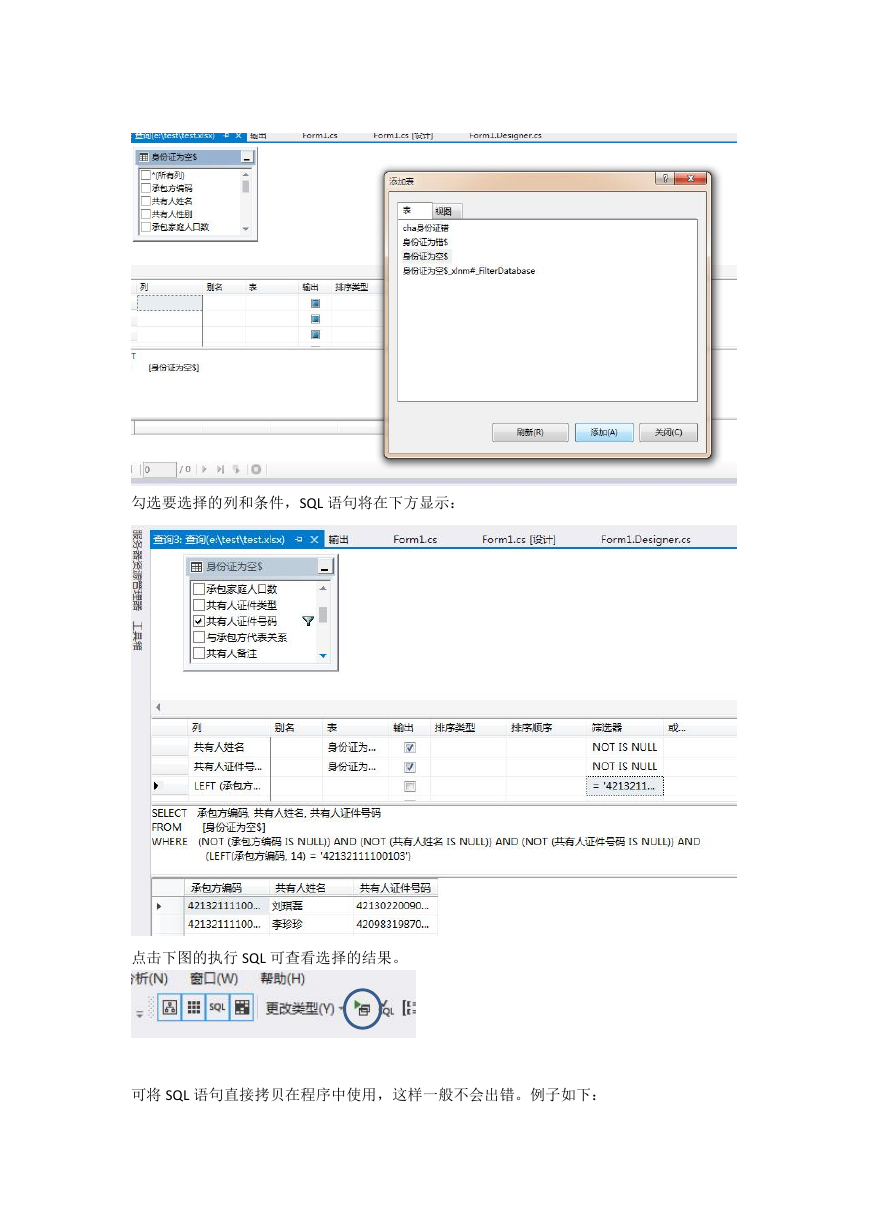Click the 共有人证件号... grid row cell
The width and height of the screenshot is (869, 1228).
[229, 767]
